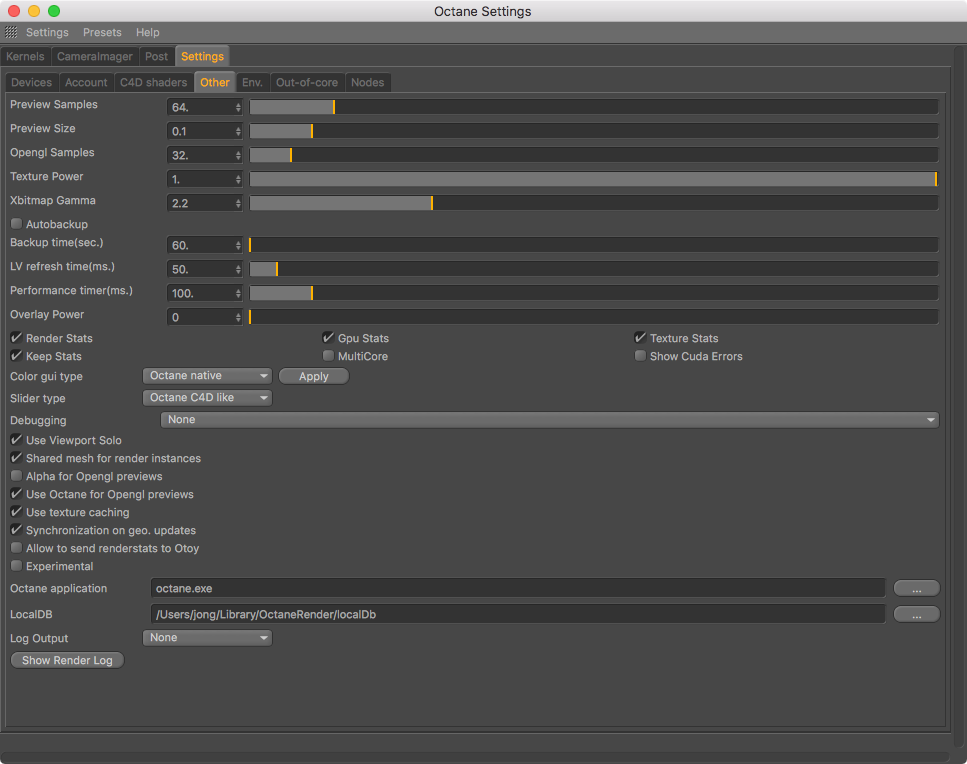Click the Preview Size stepper arrows
967x764 pixels.
click(x=238, y=131)
